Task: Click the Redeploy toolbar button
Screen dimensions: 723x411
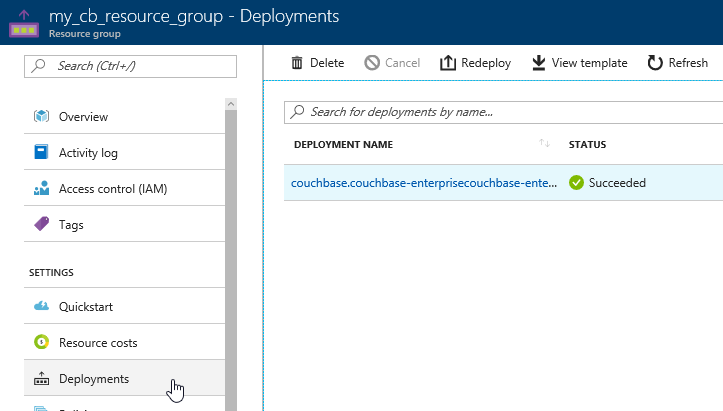Action: [x=475, y=63]
